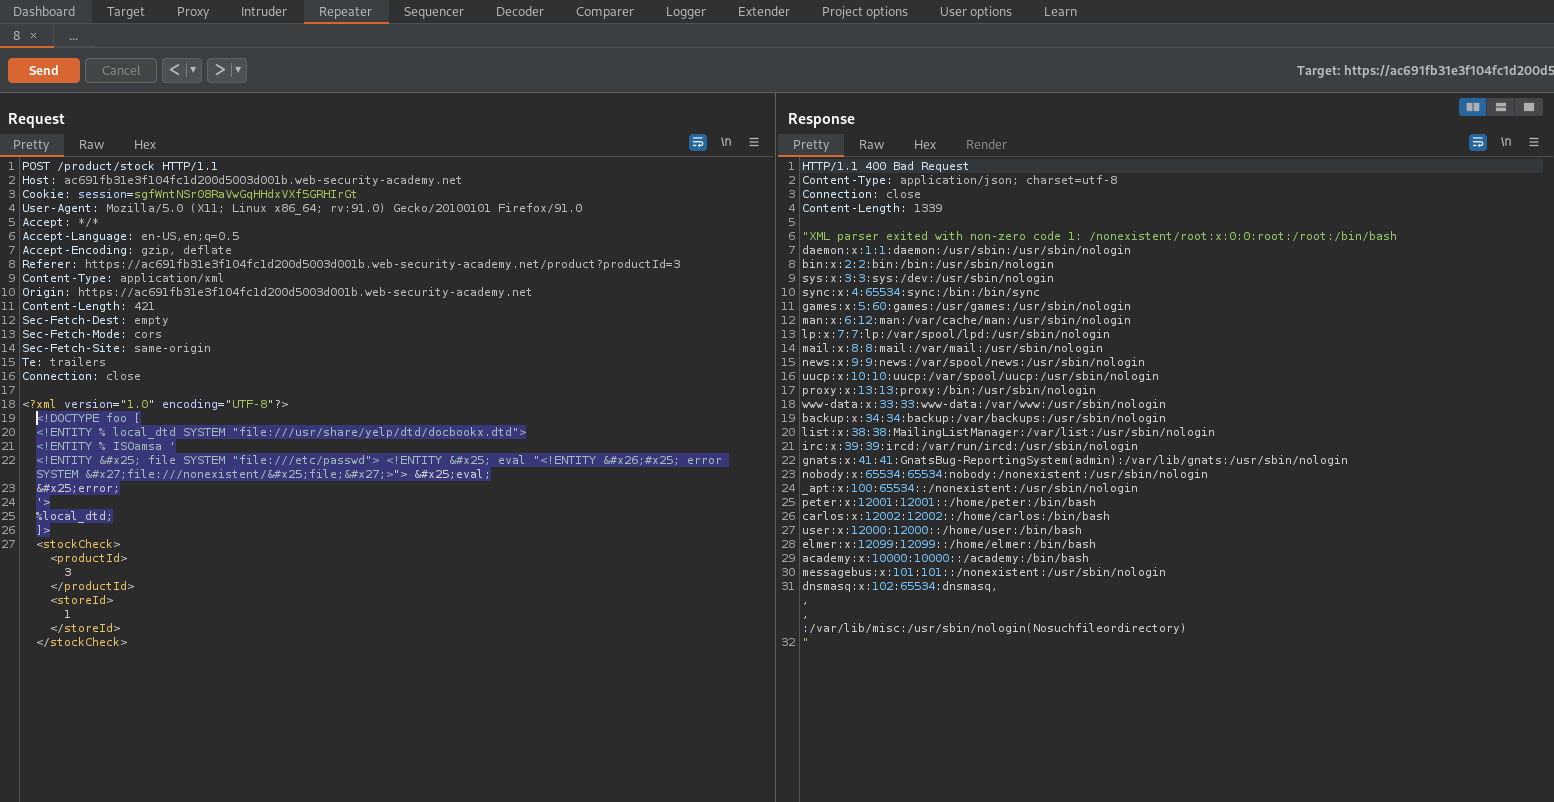
Task: Add new Repeater tab with ellipsis
Action: coord(73,36)
